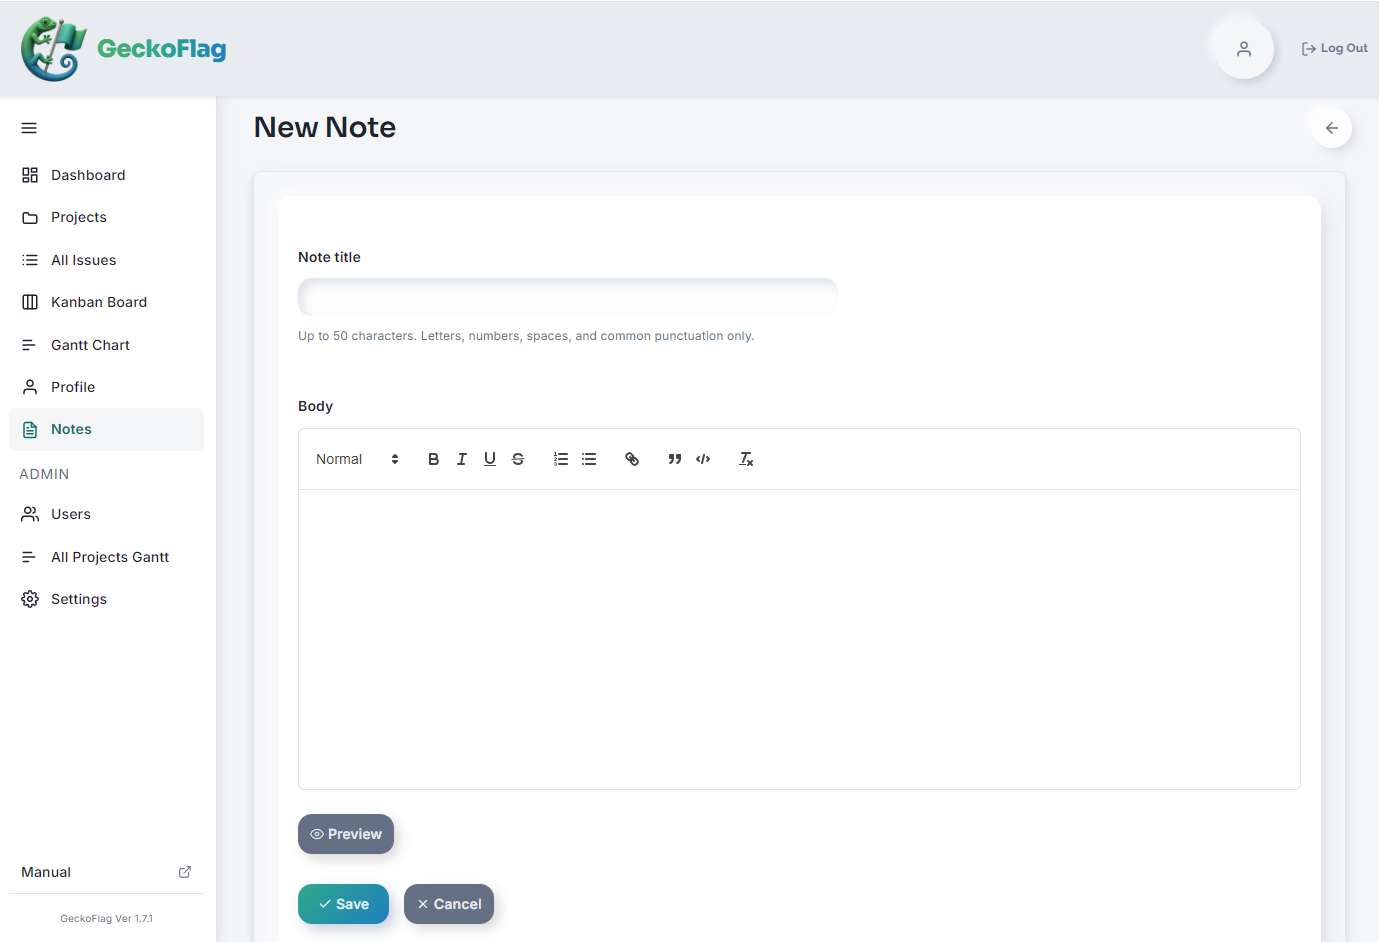Toggle underline formatting

point(490,459)
